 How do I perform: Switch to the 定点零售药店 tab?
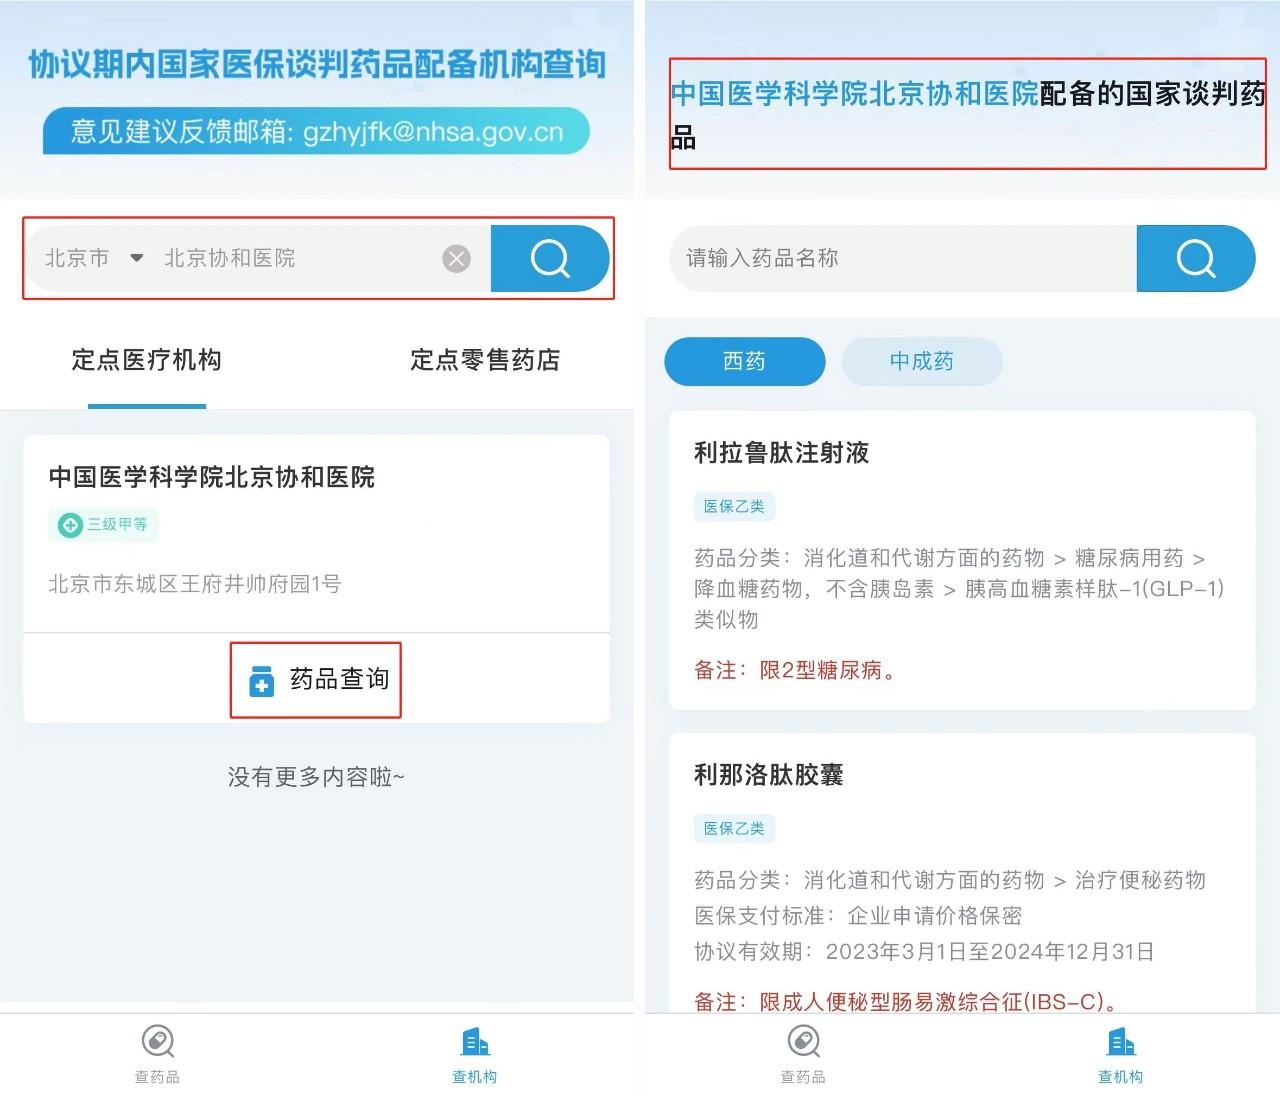click(485, 360)
